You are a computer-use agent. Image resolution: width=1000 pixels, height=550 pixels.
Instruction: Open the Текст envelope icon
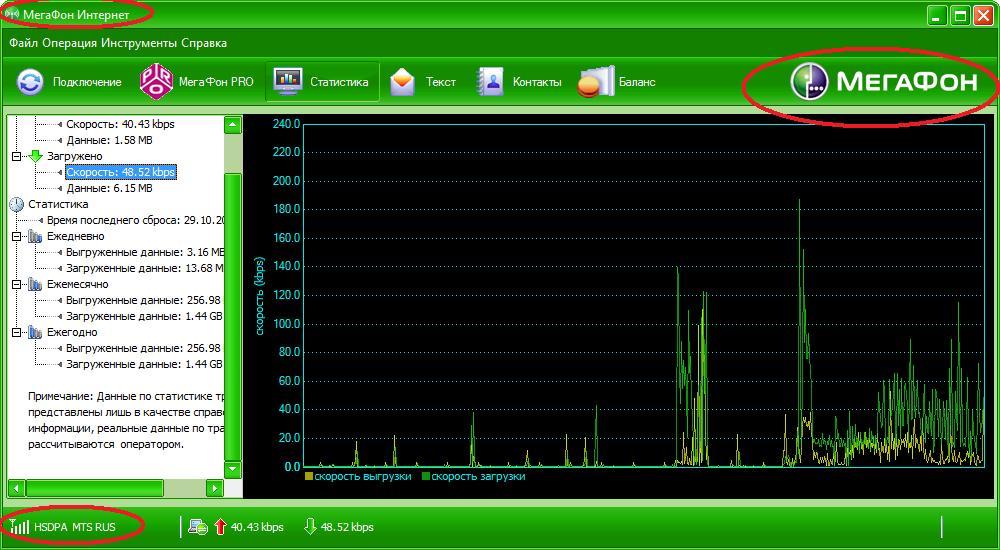[x=402, y=82]
